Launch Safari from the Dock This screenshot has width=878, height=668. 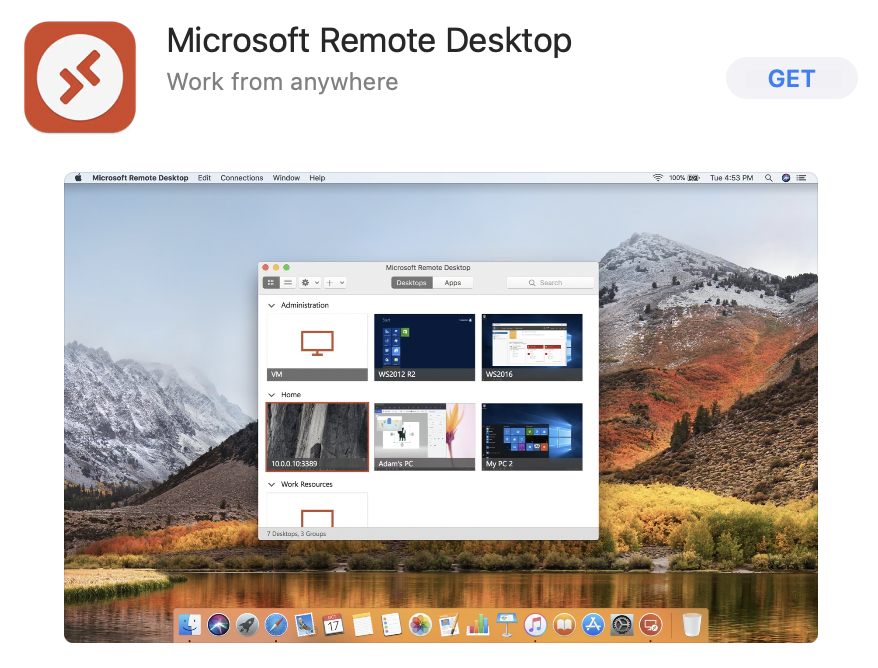tap(276, 625)
